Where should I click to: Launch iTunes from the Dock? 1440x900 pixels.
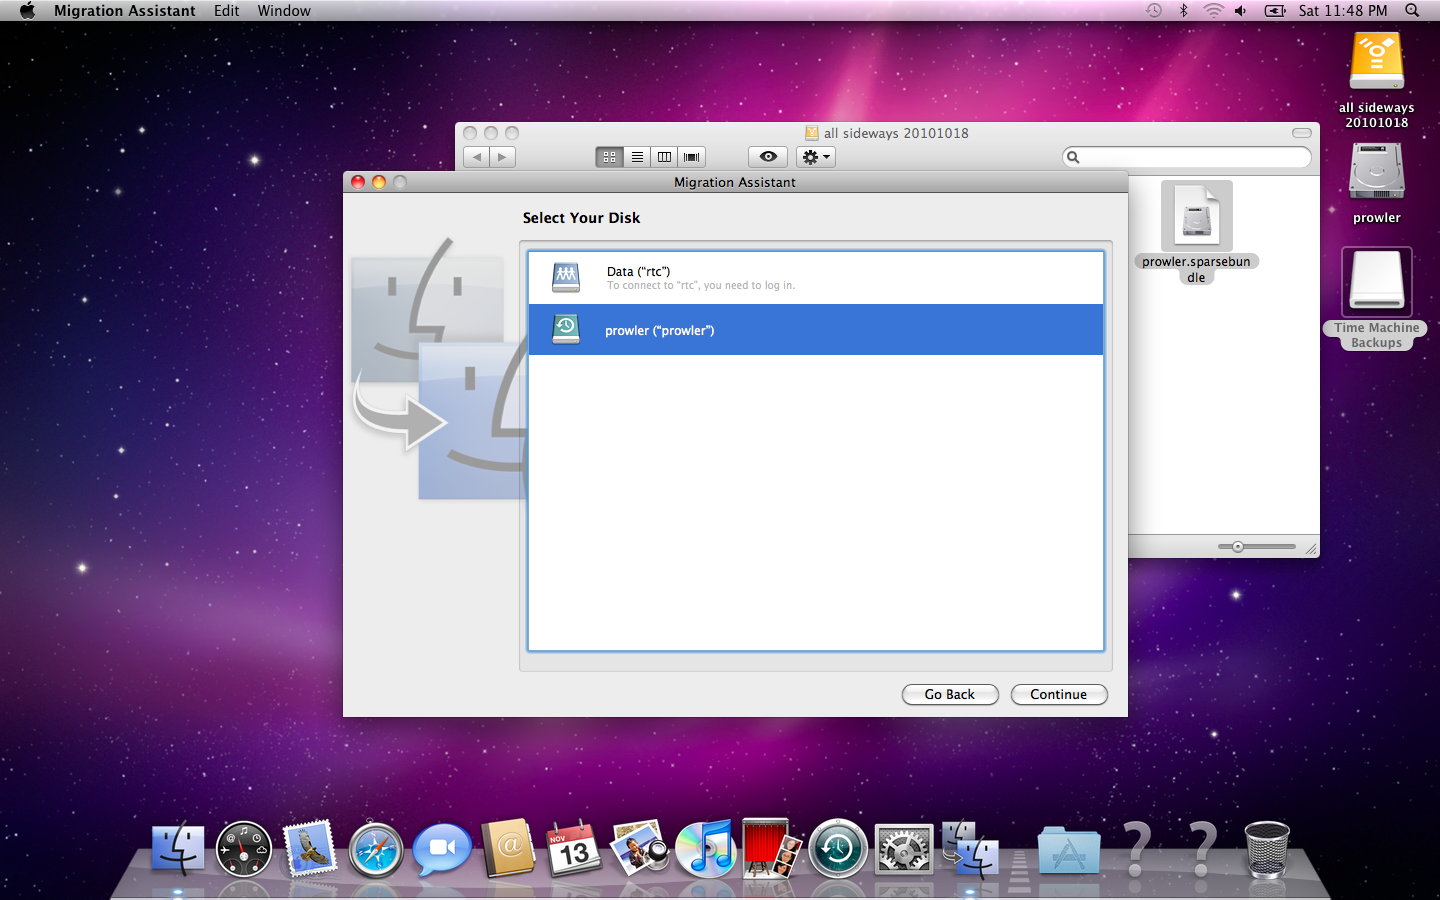tap(705, 850)
